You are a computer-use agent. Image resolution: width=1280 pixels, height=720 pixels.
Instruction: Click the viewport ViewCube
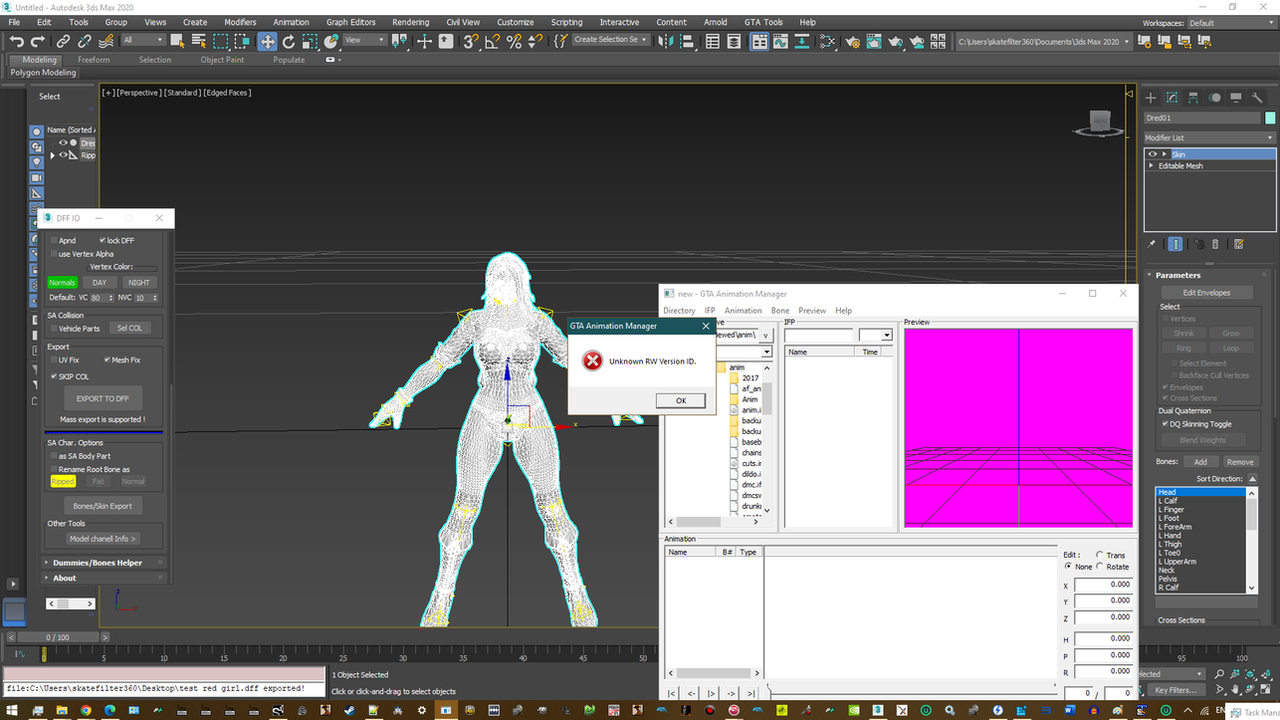(1098, 123)
